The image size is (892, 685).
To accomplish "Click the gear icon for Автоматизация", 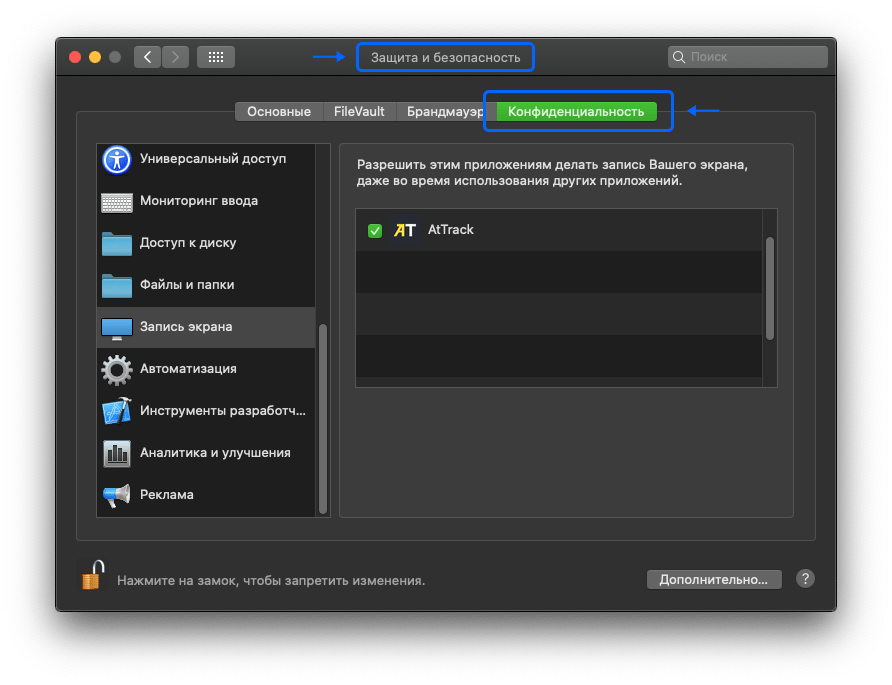I will click(117, 370).
